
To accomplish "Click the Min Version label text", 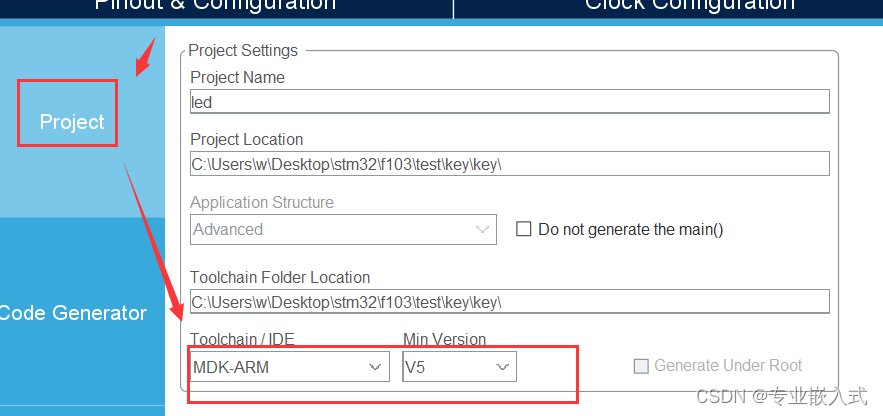I will click(x=444, y=340).
